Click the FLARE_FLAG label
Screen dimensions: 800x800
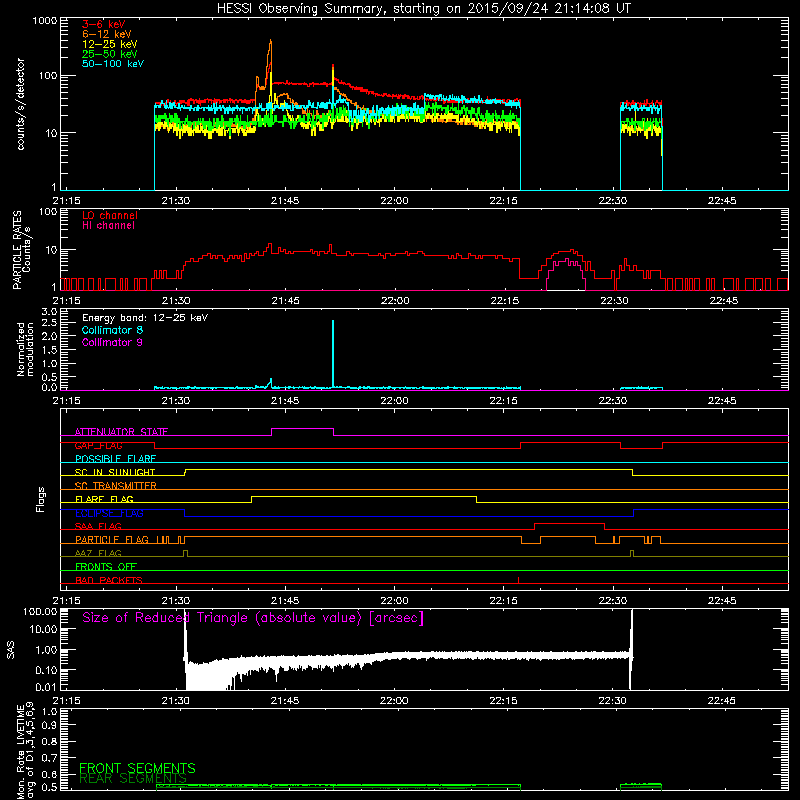click(x=104, y=499)
